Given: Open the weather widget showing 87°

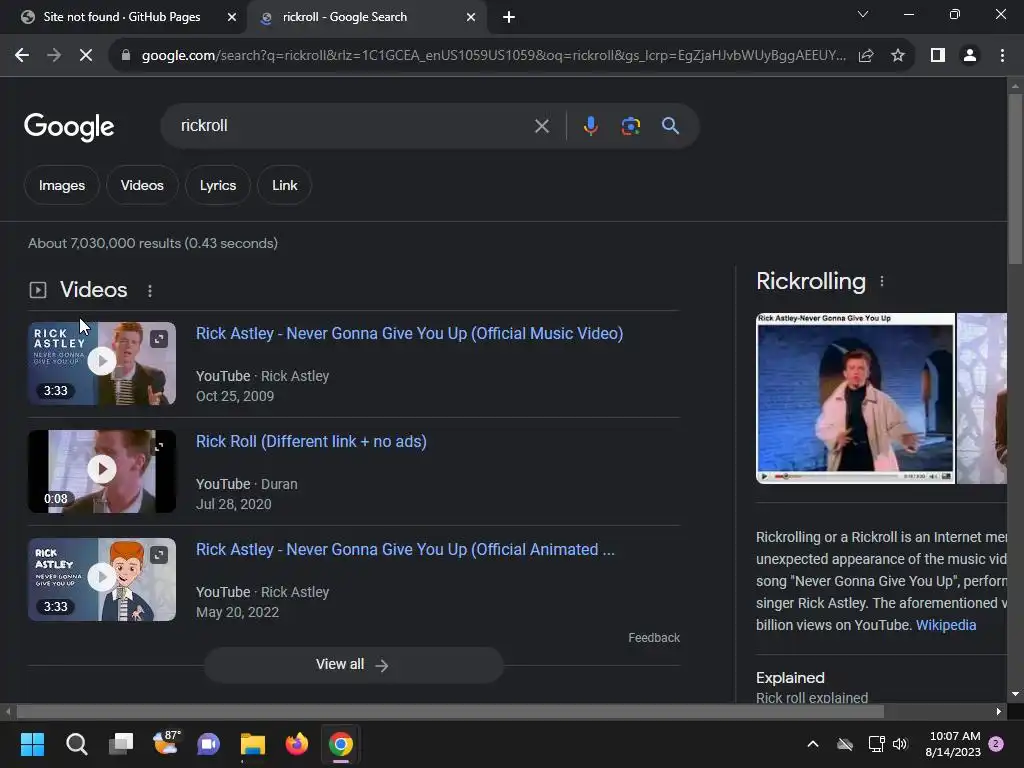Looking at the screenshot, I should click(166, 743).
